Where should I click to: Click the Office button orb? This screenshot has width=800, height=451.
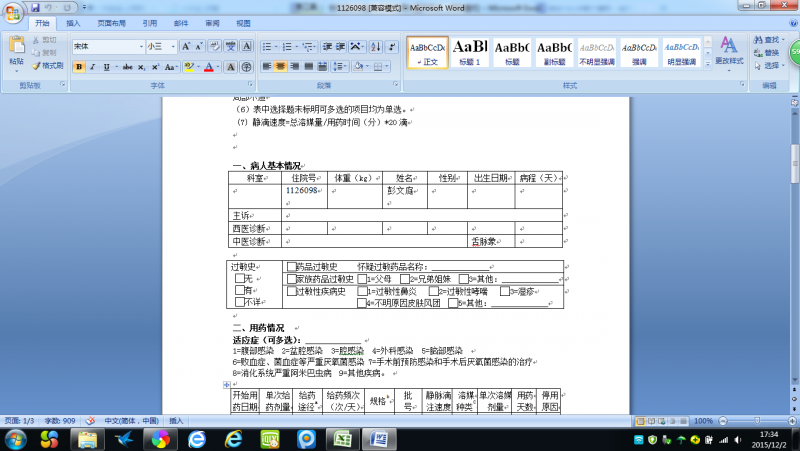(x=13, y=12)
